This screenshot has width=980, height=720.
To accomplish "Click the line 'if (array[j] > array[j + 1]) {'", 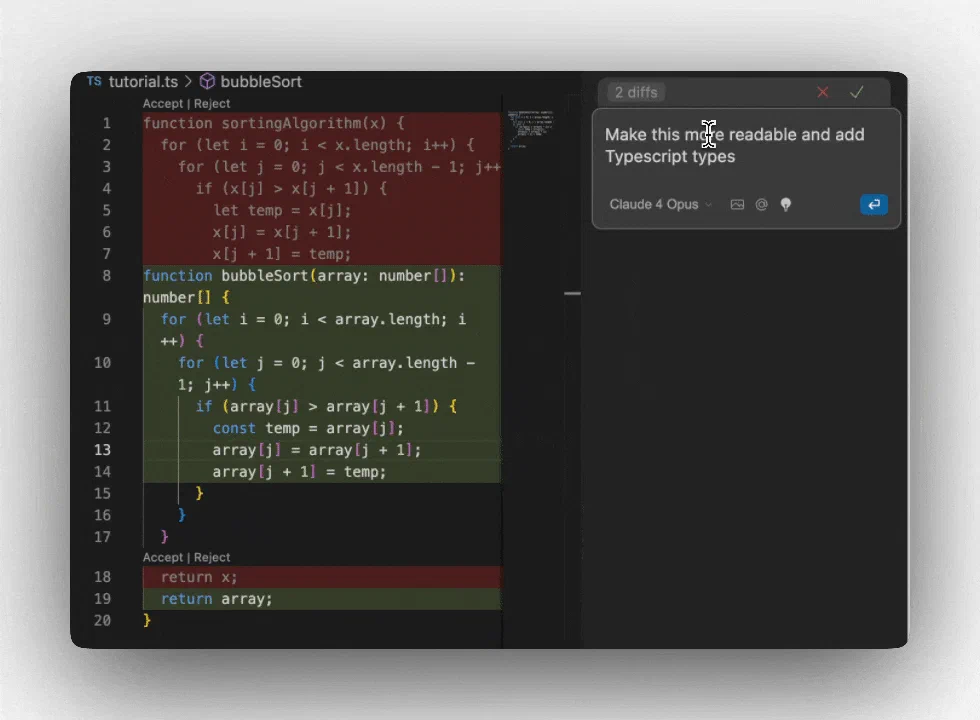I will 326,406.
